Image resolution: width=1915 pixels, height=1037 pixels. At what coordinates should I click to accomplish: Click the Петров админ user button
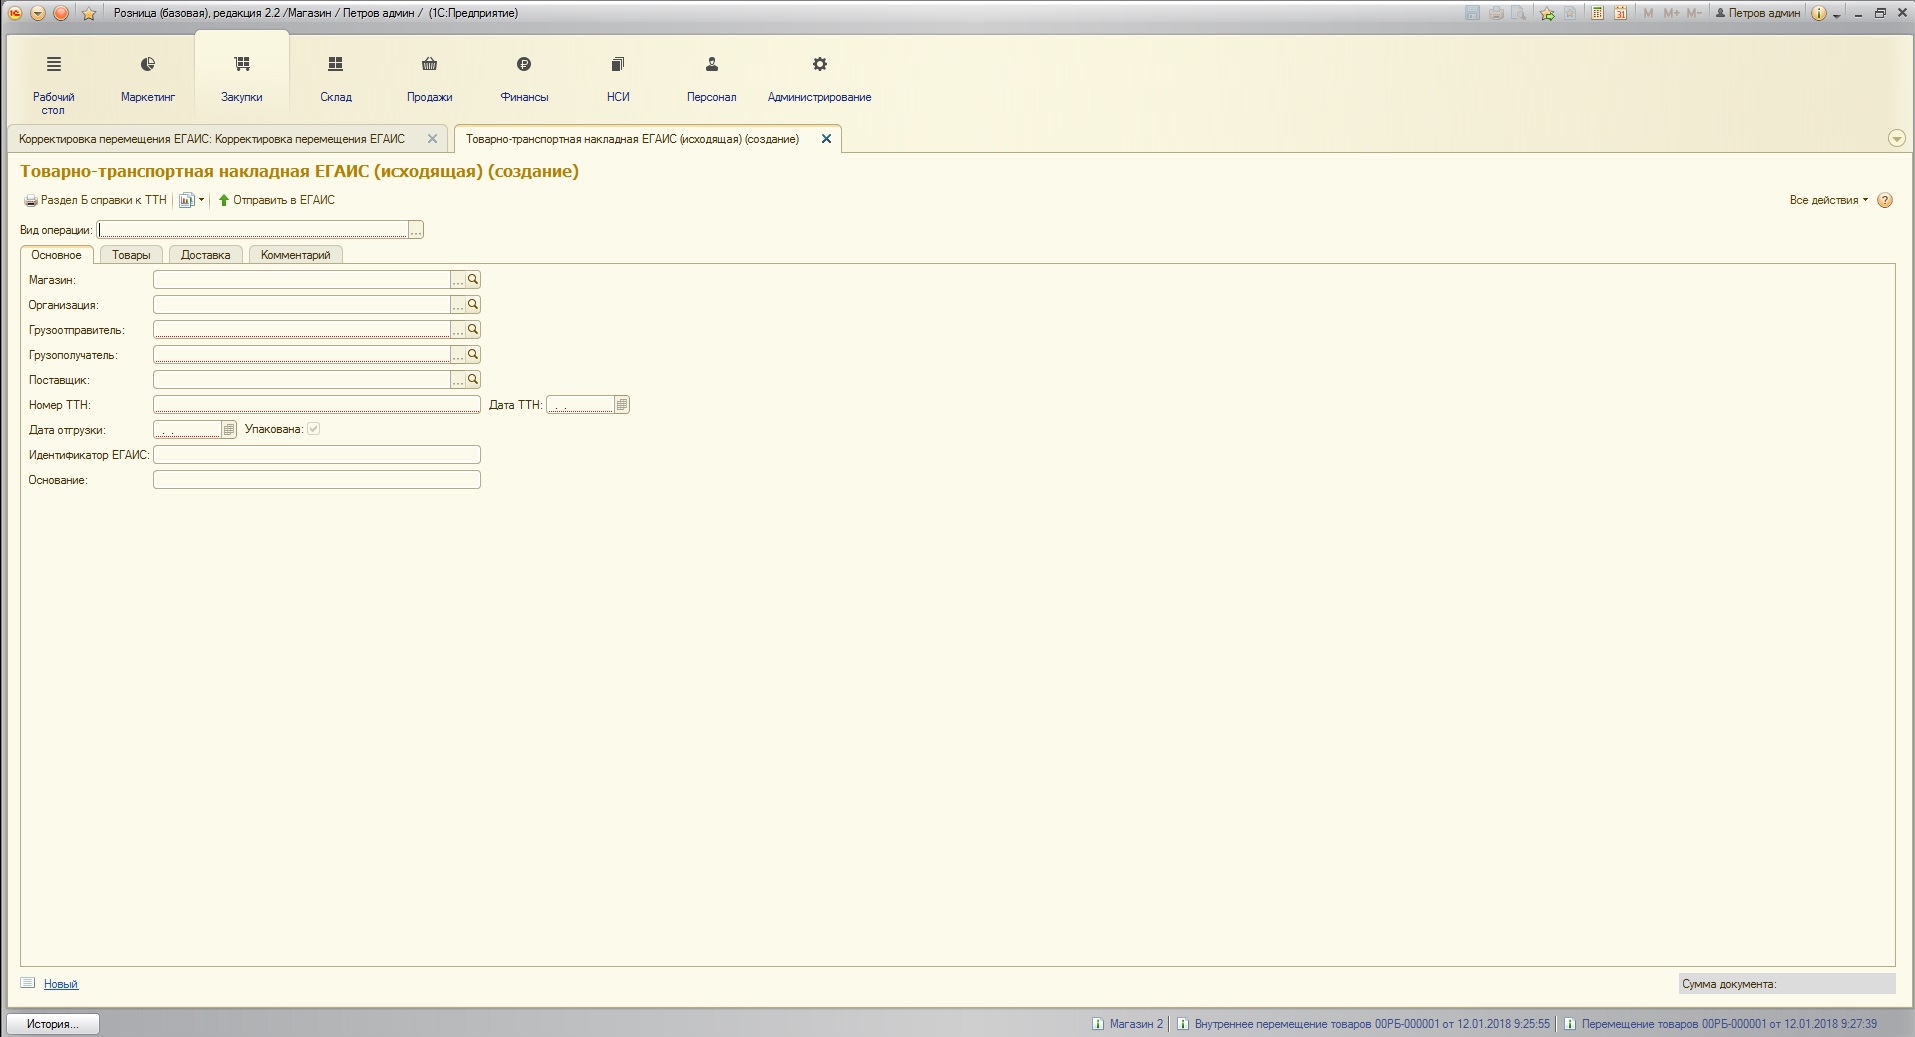point(1757,13)
